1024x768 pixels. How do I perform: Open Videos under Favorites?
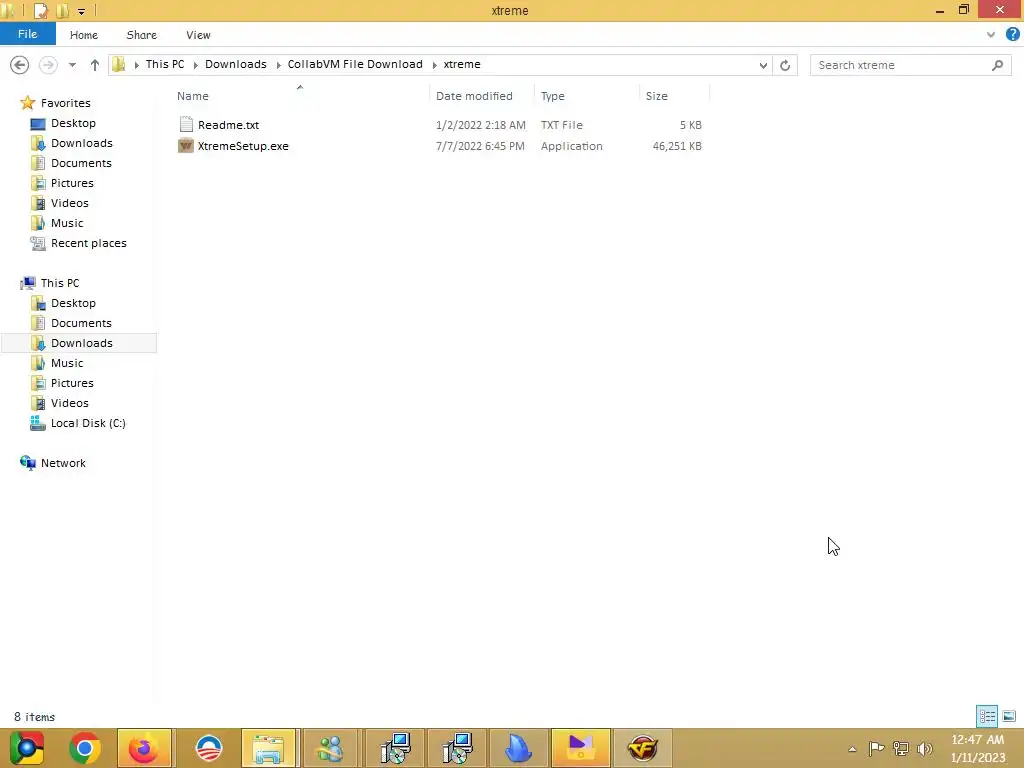69,203
